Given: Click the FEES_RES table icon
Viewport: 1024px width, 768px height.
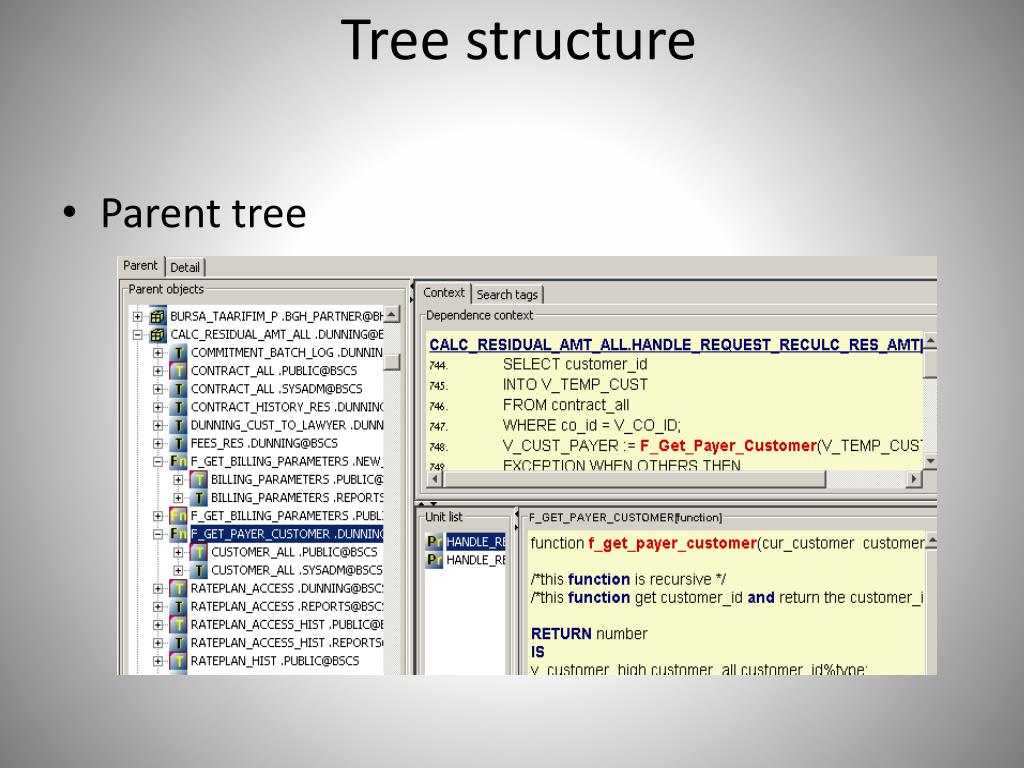Looking at the screenshot, I should [x=179, y=443].
